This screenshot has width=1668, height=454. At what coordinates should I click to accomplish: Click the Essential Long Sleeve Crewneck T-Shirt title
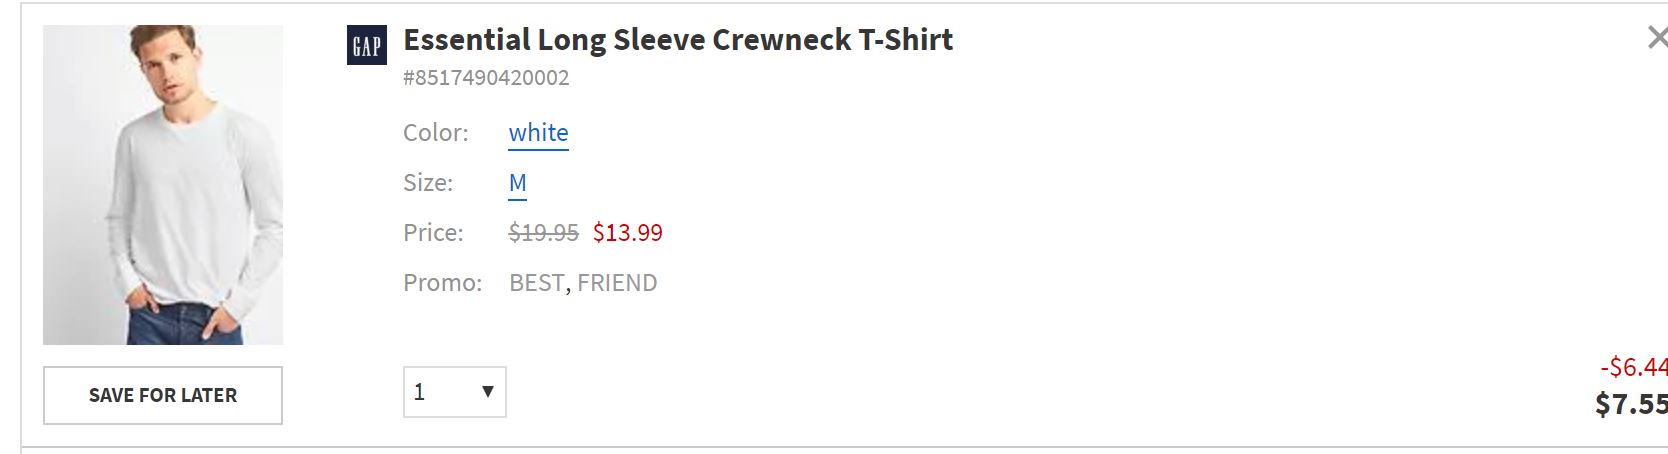[678, 40]
